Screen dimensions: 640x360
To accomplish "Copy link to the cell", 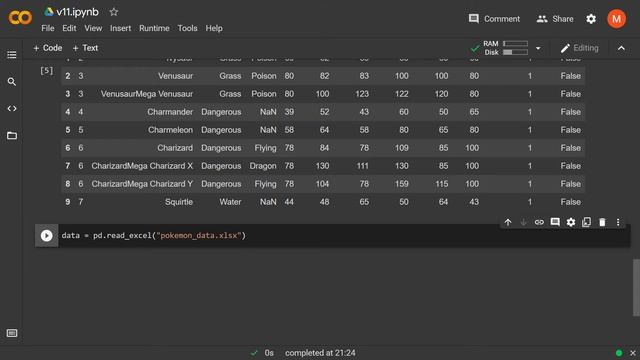I will pyautogui.click(x=539, y=222).
